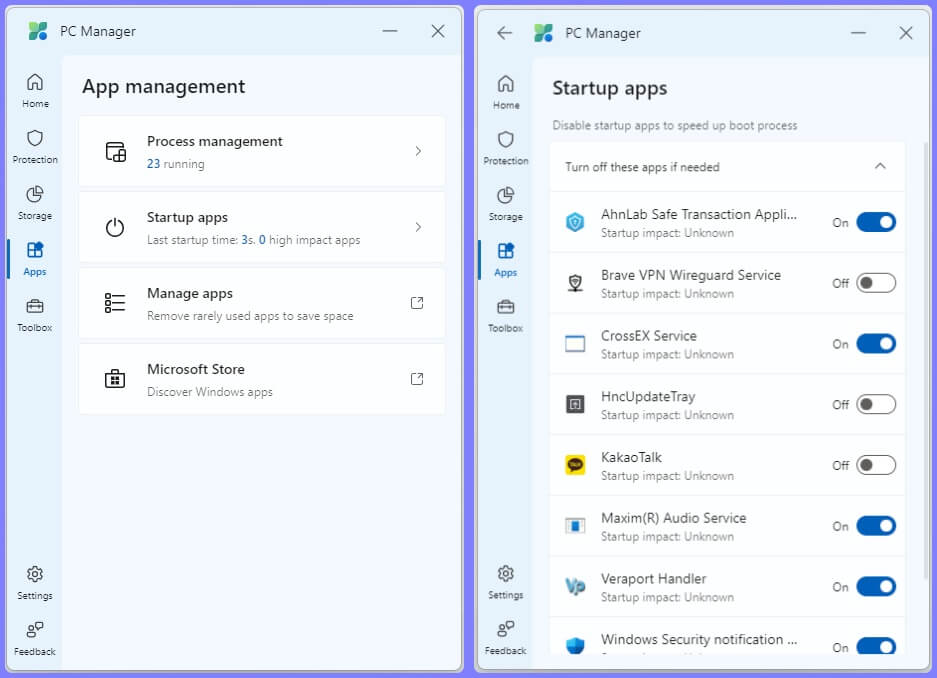The image size is (937, 678).
Task: Click the Startup apps card title text
Action: [x=187, y=217]
